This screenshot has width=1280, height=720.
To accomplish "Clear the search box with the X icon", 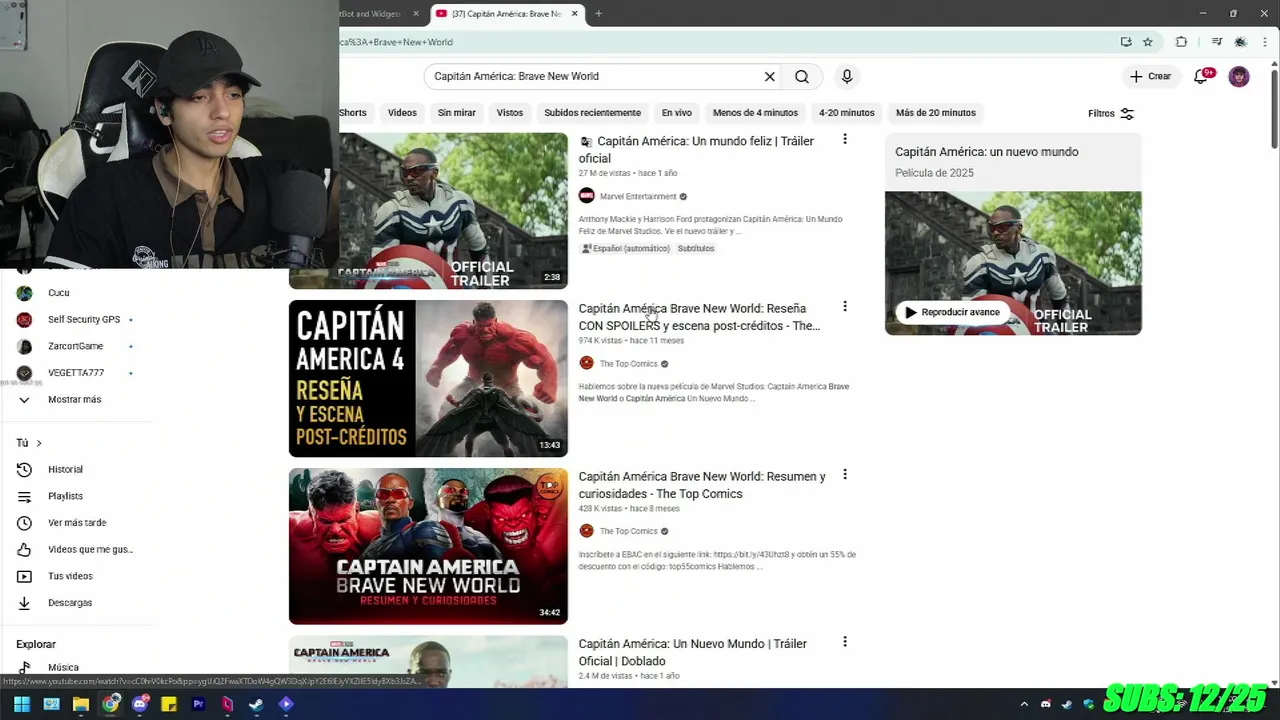I will 770,76.
